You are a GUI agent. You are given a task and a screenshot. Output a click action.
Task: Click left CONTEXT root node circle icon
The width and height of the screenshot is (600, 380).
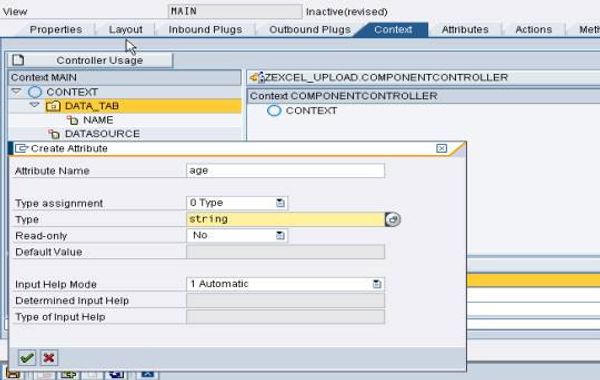[x=35, y=92]
